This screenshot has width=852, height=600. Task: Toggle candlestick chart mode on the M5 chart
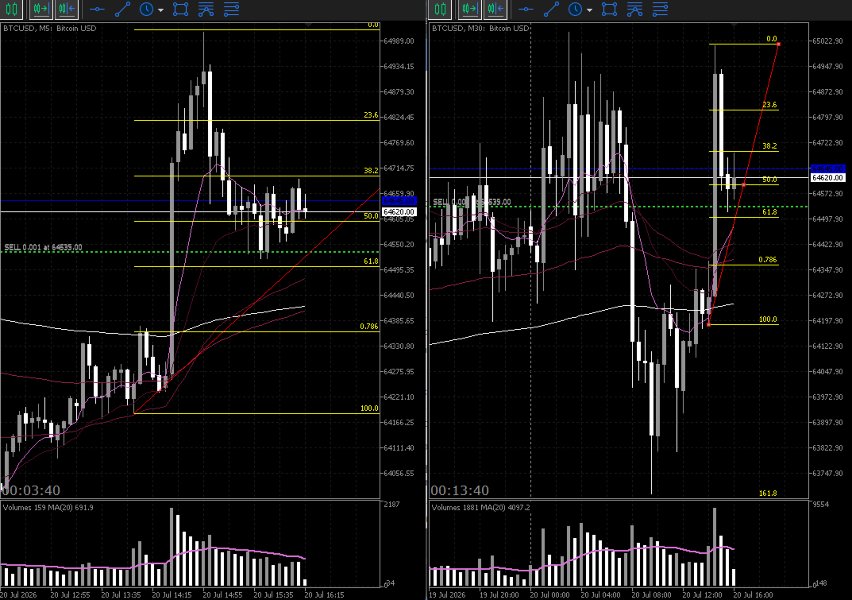[x=12, y=9]
